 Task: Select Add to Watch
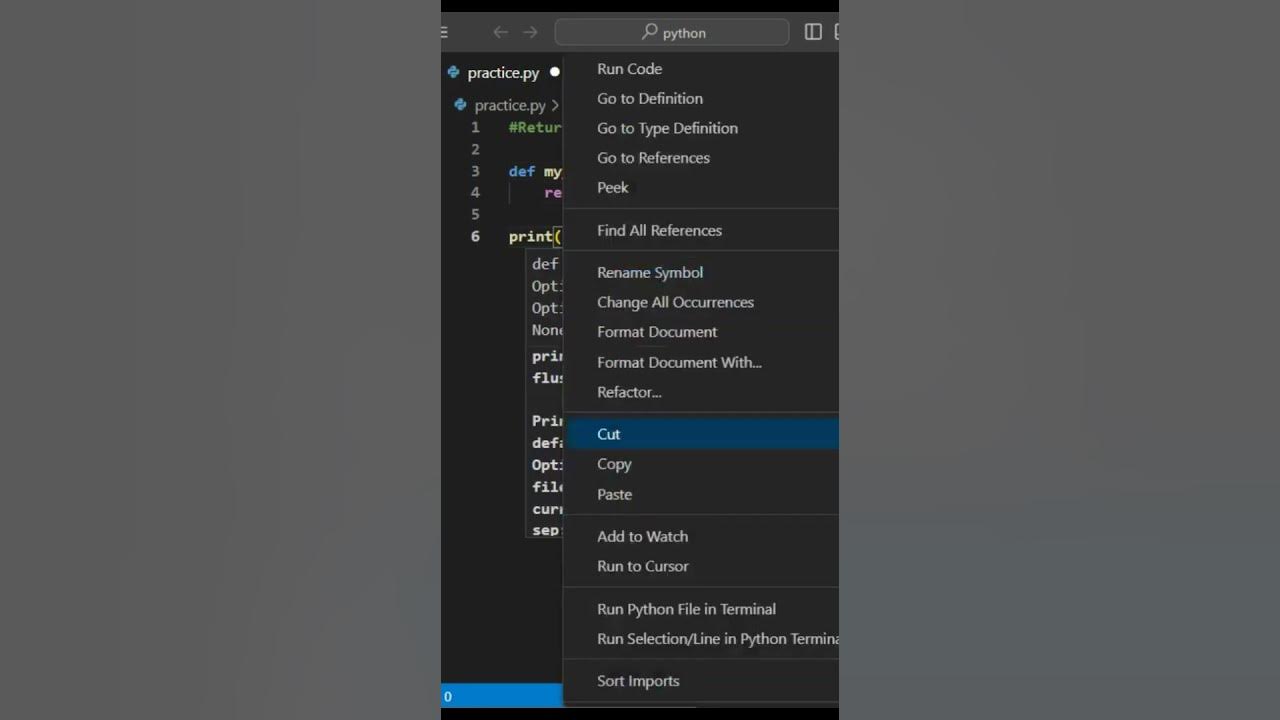point(642,536)
